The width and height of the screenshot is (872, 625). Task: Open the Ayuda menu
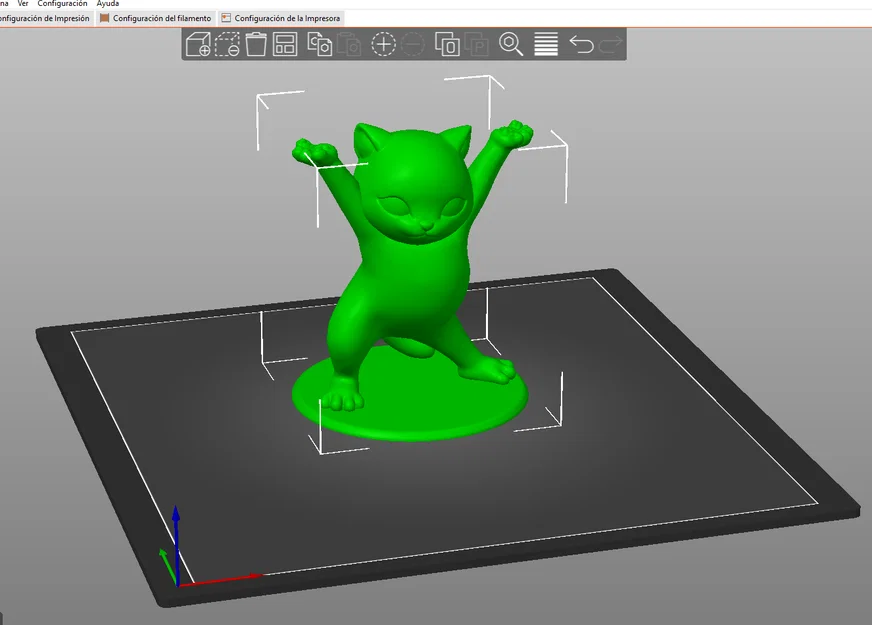pos(108,3)
